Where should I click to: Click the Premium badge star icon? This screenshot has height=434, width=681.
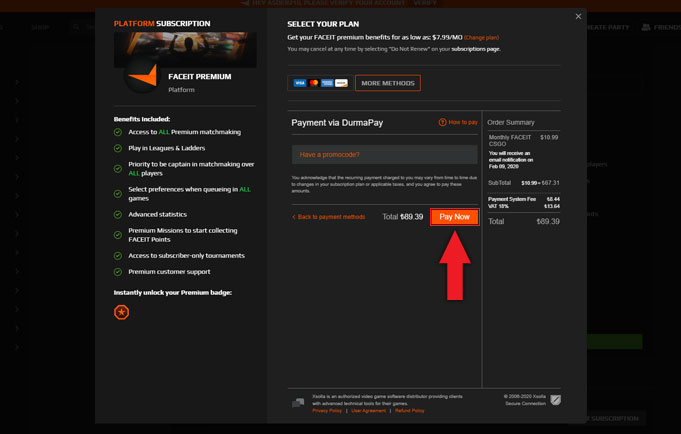tap(121, 312)
